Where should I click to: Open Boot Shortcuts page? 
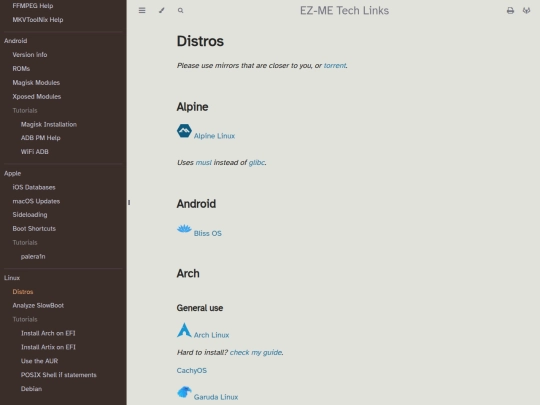34,229
